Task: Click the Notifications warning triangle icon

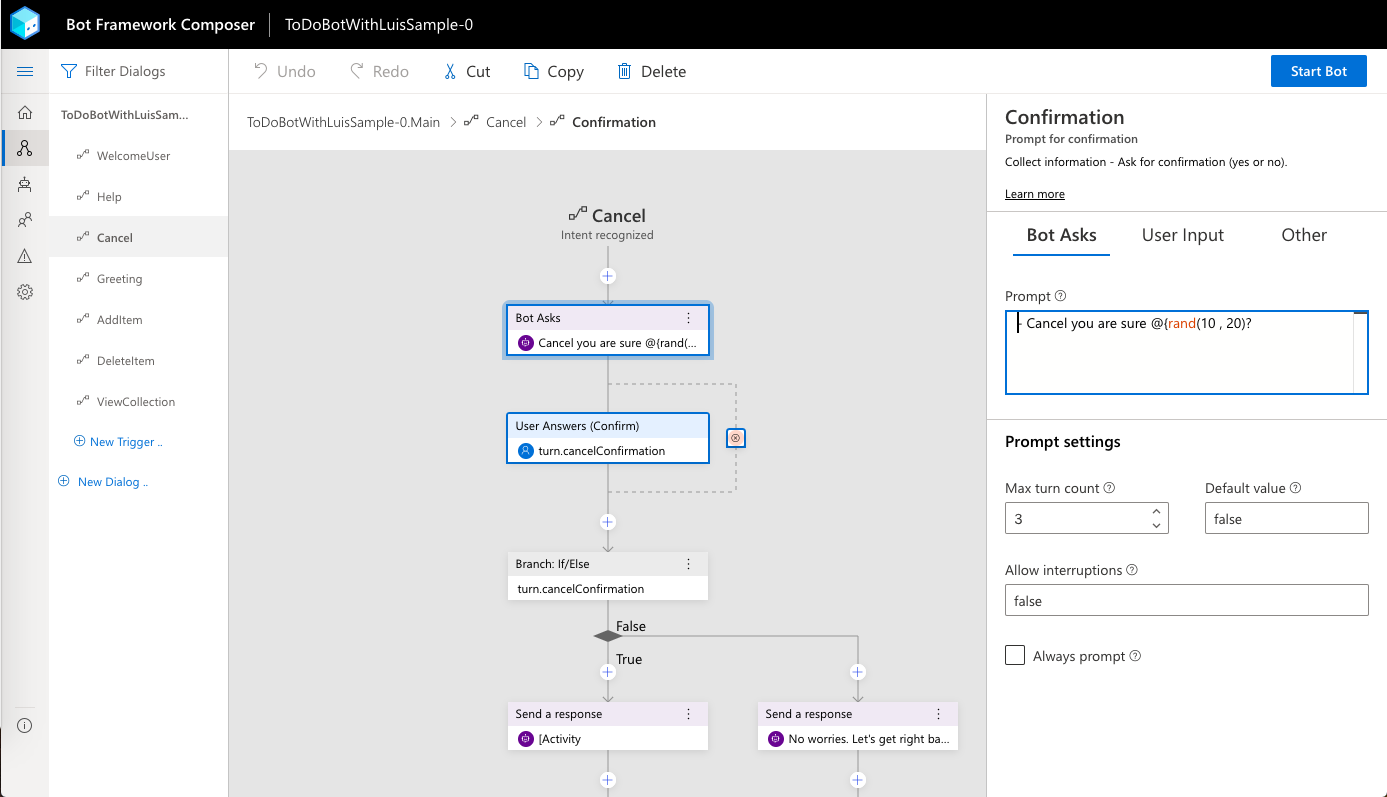Action: (x=24, y=255)
